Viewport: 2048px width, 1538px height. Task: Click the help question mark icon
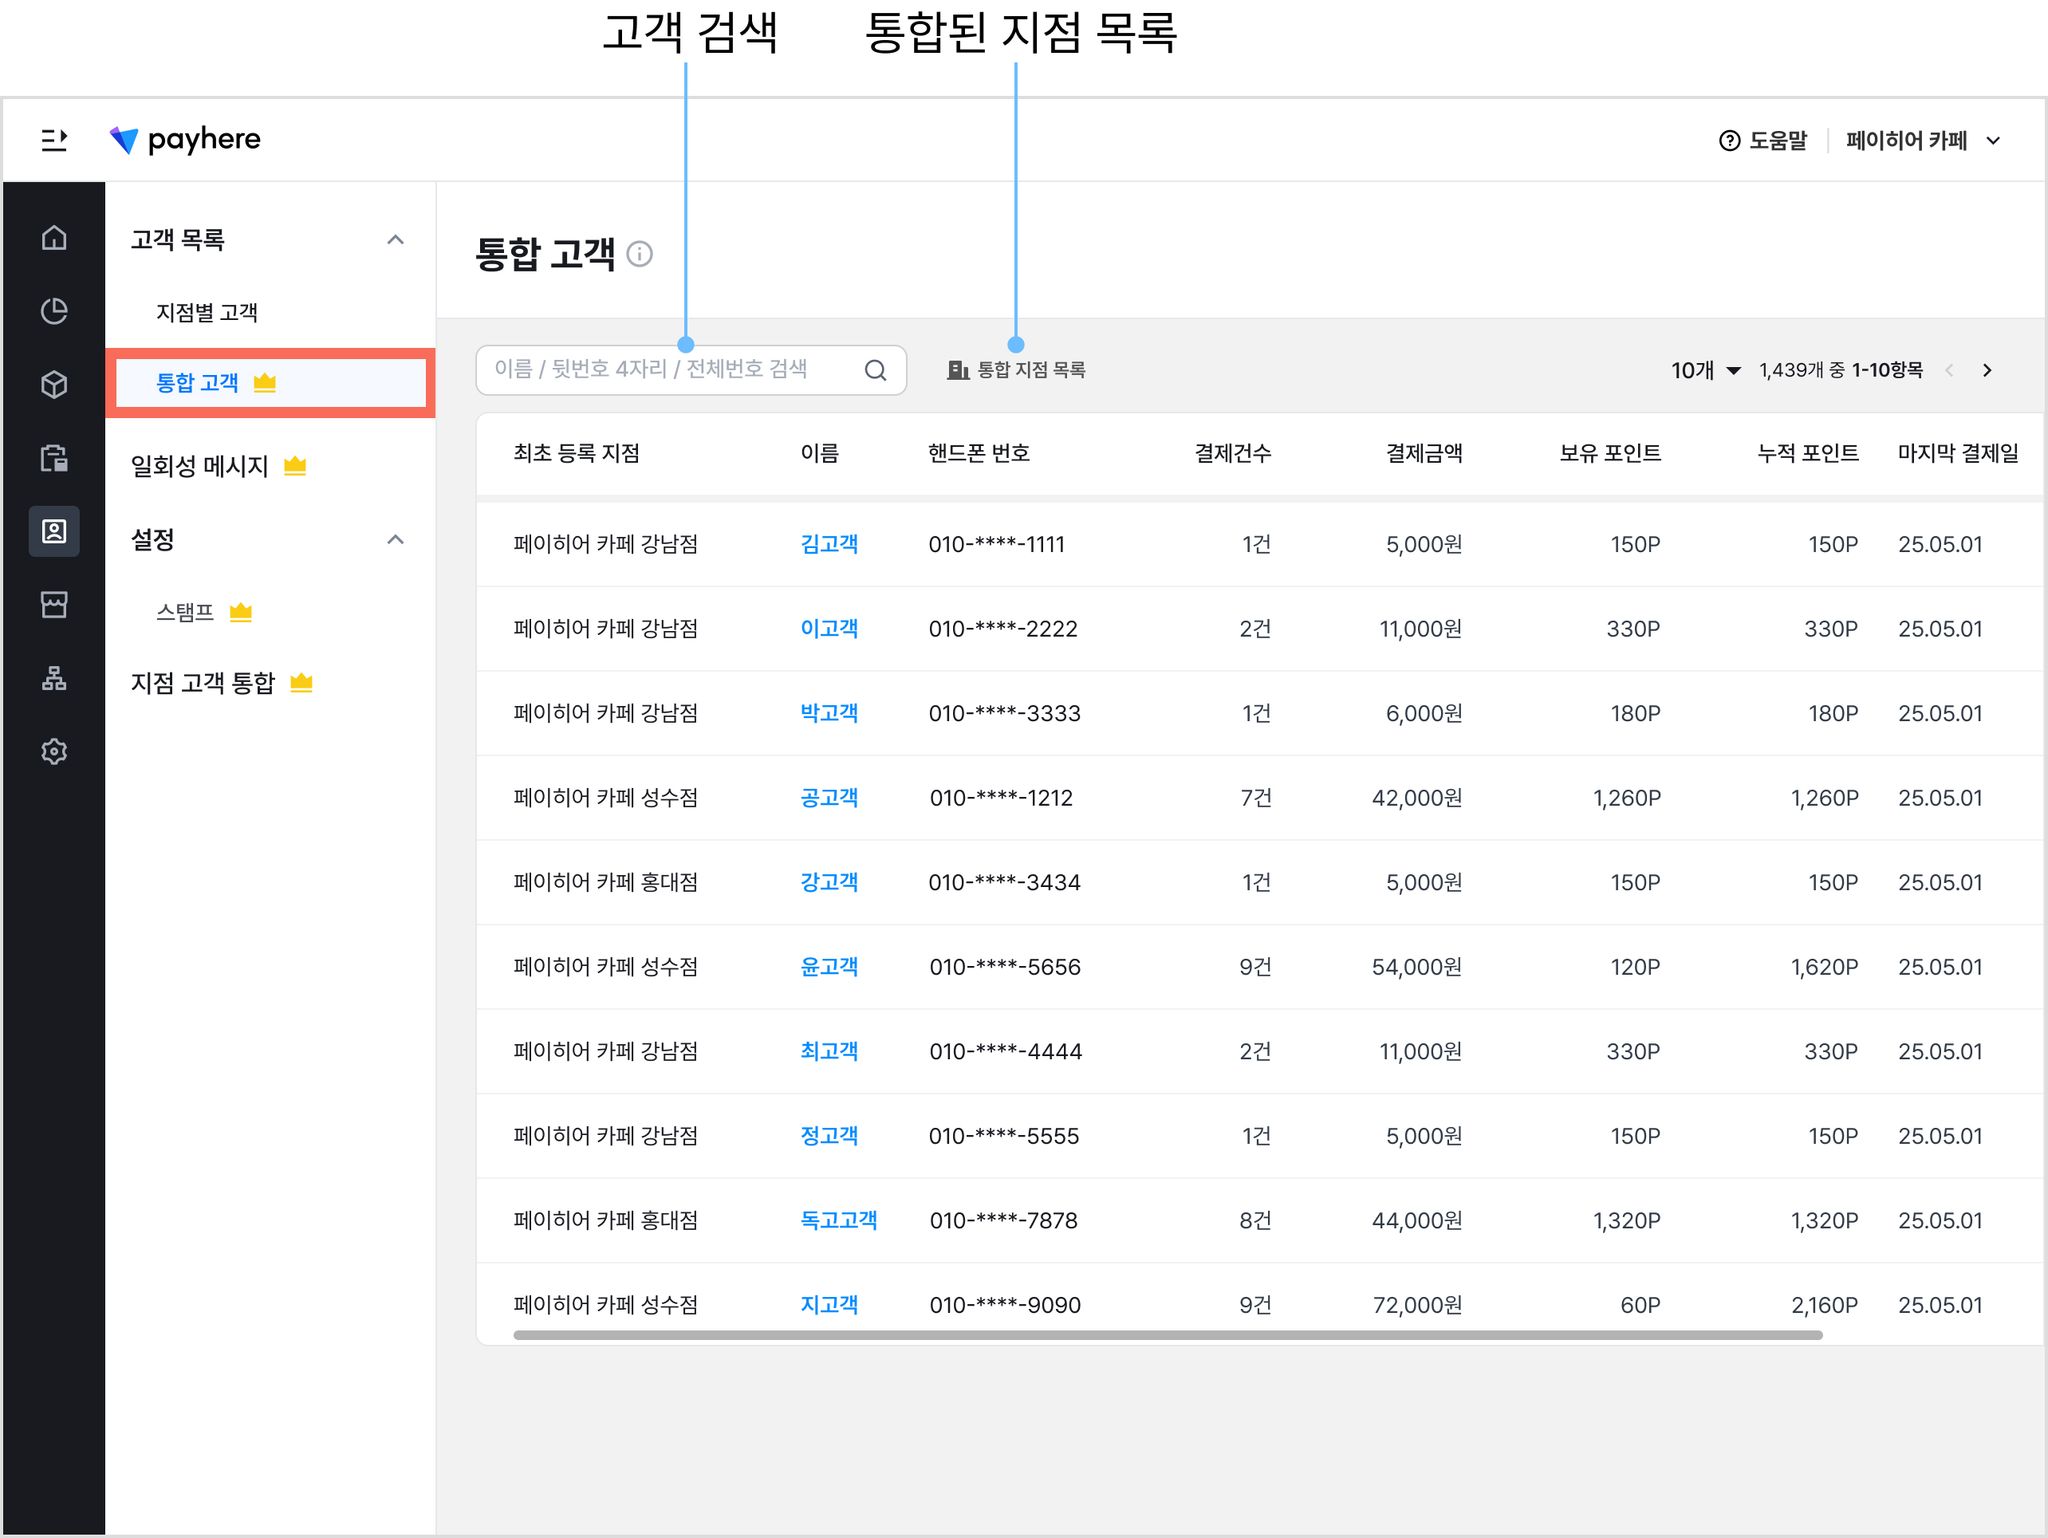point(1729,141)
